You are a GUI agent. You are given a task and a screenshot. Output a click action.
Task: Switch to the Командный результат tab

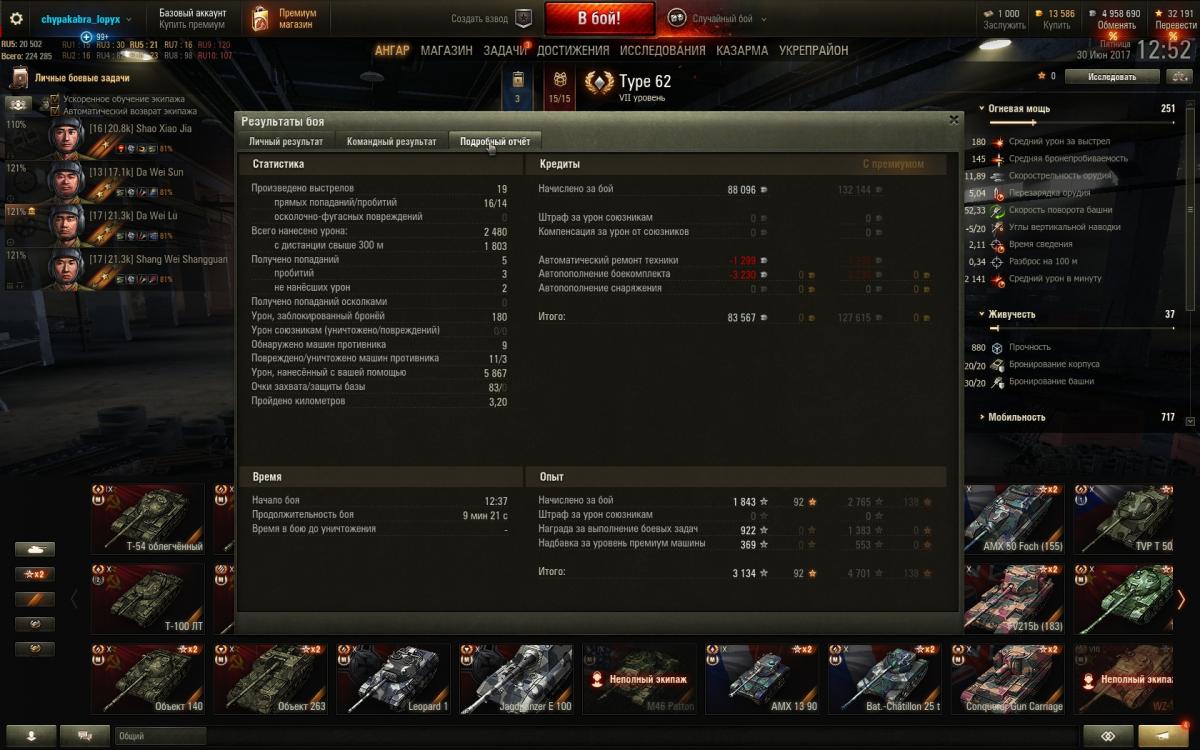click(391, 142)
